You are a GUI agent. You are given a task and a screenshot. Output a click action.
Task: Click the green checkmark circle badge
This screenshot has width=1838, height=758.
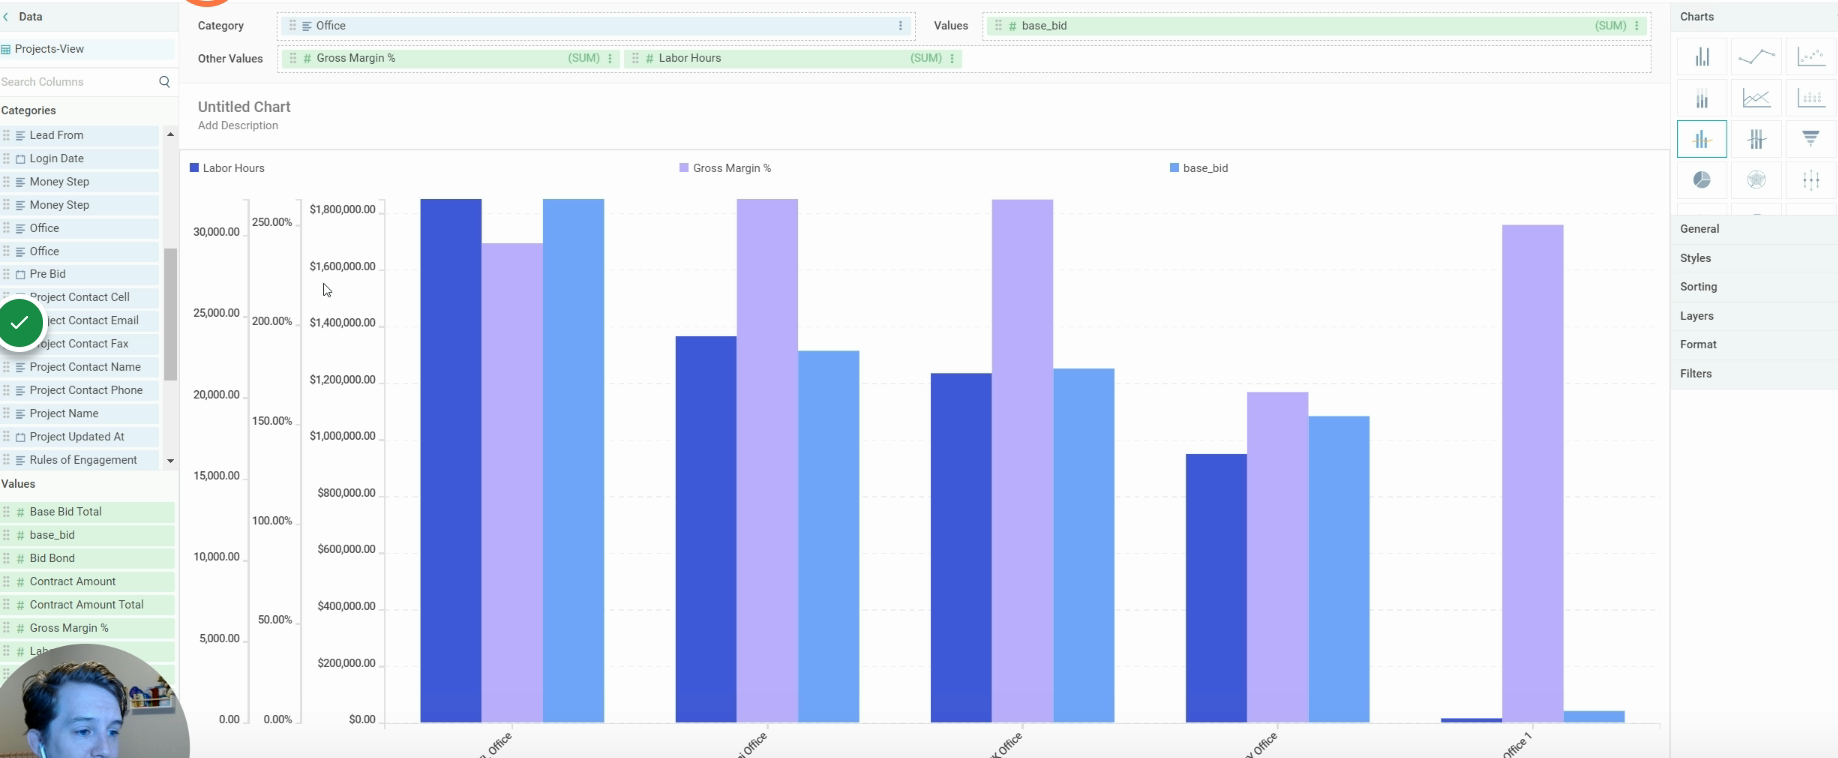point(20,323)
